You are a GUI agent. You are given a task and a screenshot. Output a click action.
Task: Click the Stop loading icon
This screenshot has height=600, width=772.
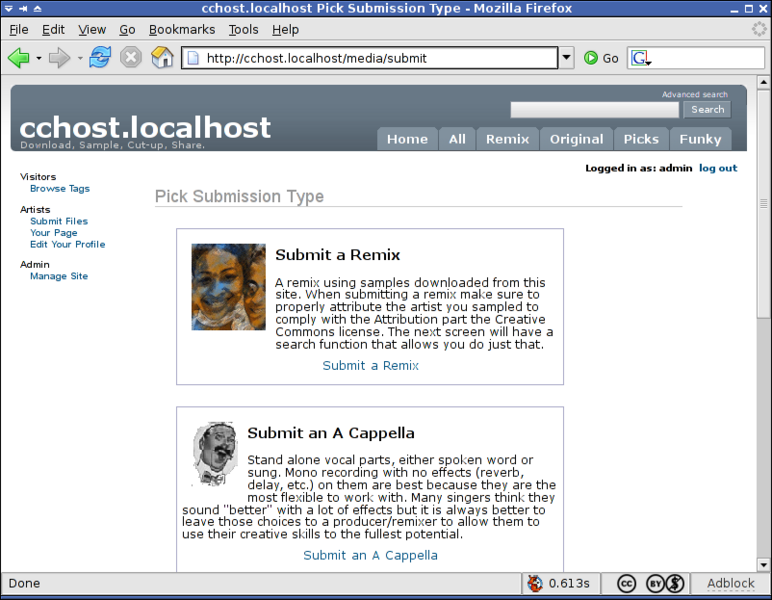pyautogui.click(x=131, y=58)
